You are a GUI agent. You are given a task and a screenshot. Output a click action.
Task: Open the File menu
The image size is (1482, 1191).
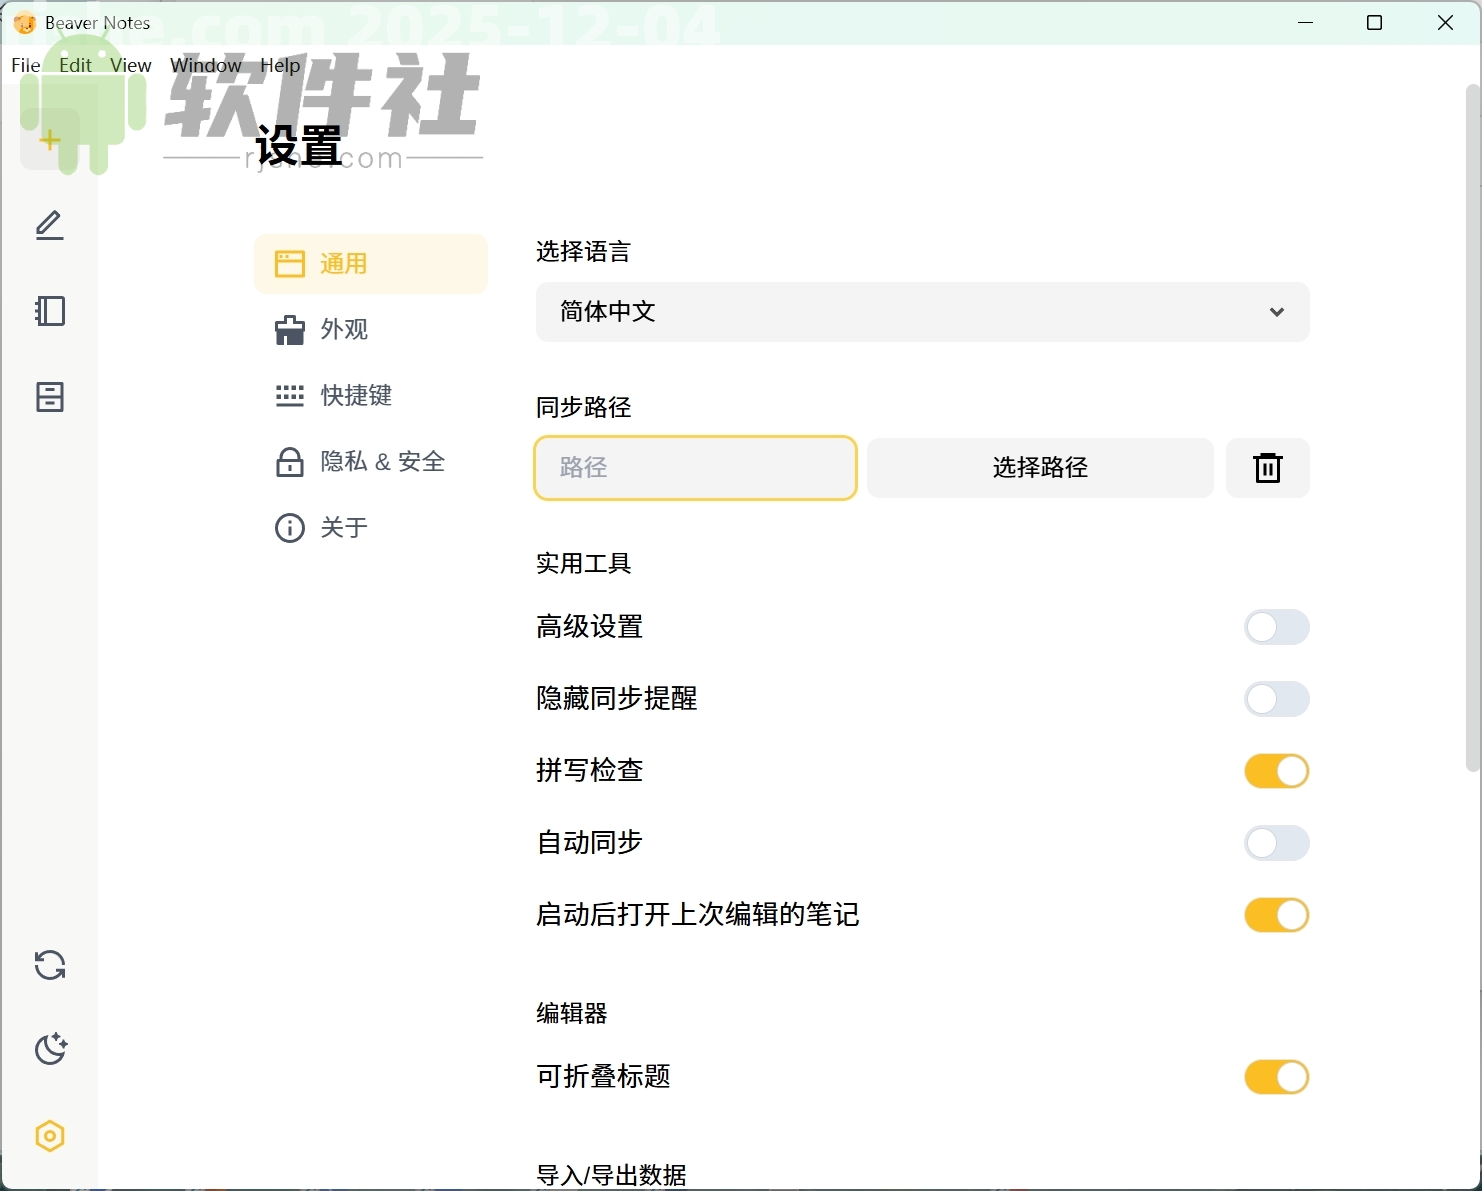25,65
